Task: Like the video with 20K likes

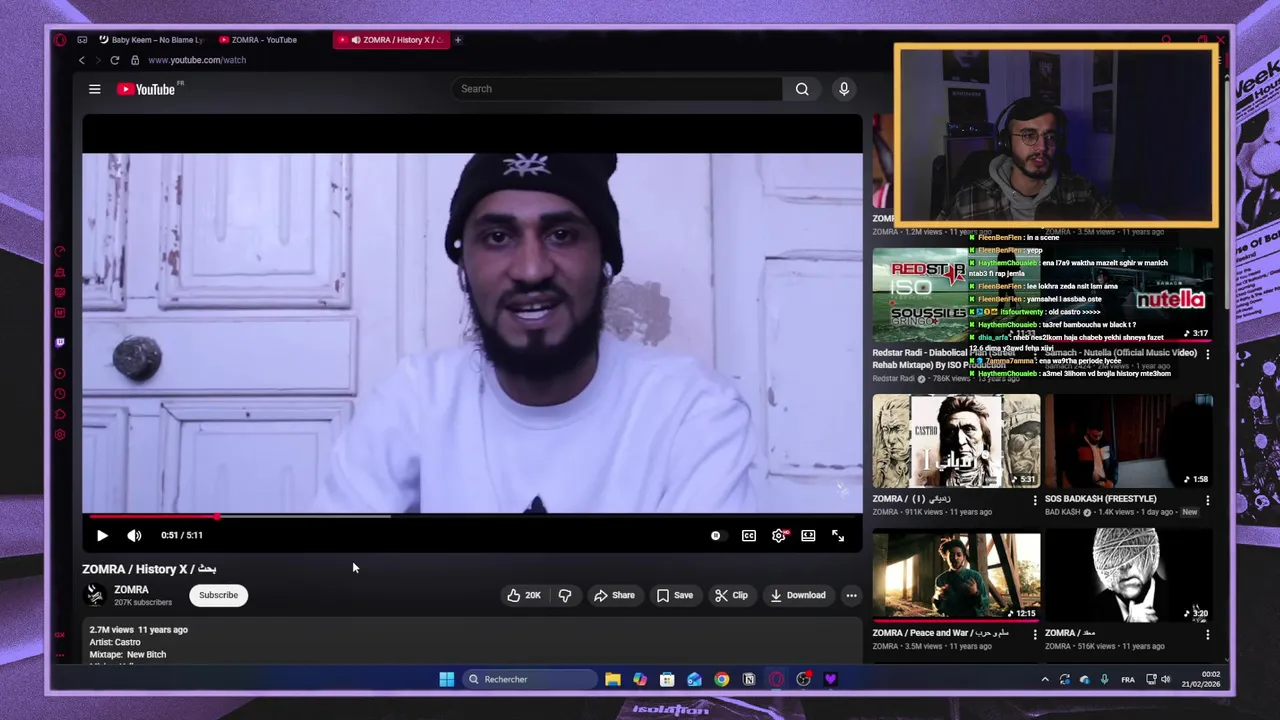Action: (524, 595)
